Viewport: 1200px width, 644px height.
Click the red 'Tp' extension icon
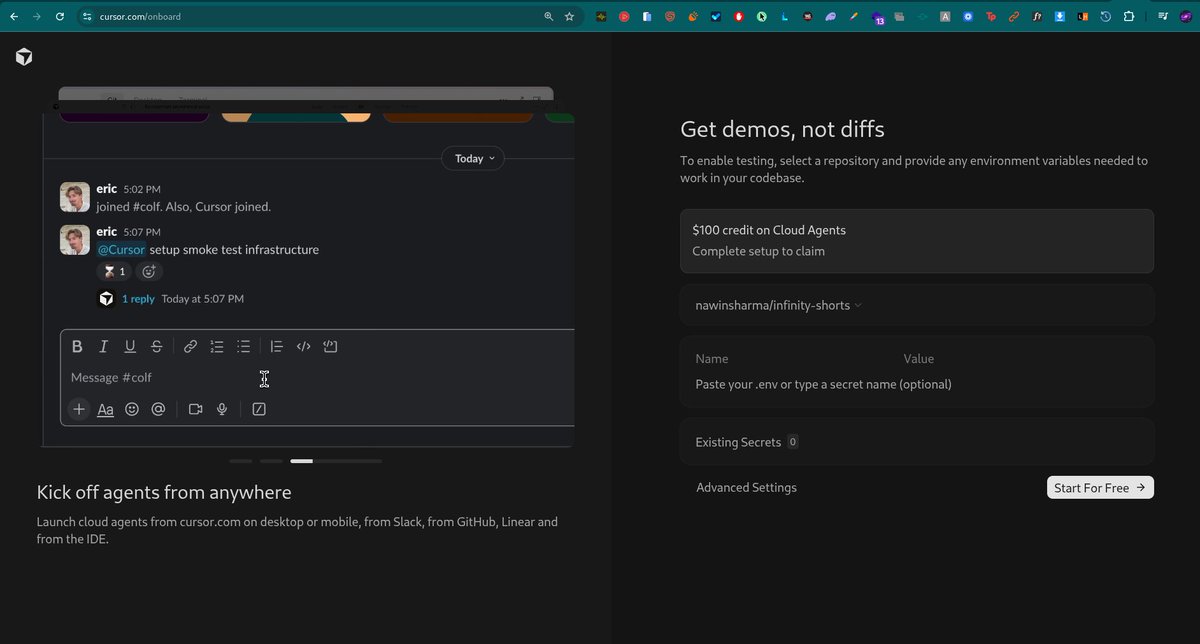(x=991, y=17)
